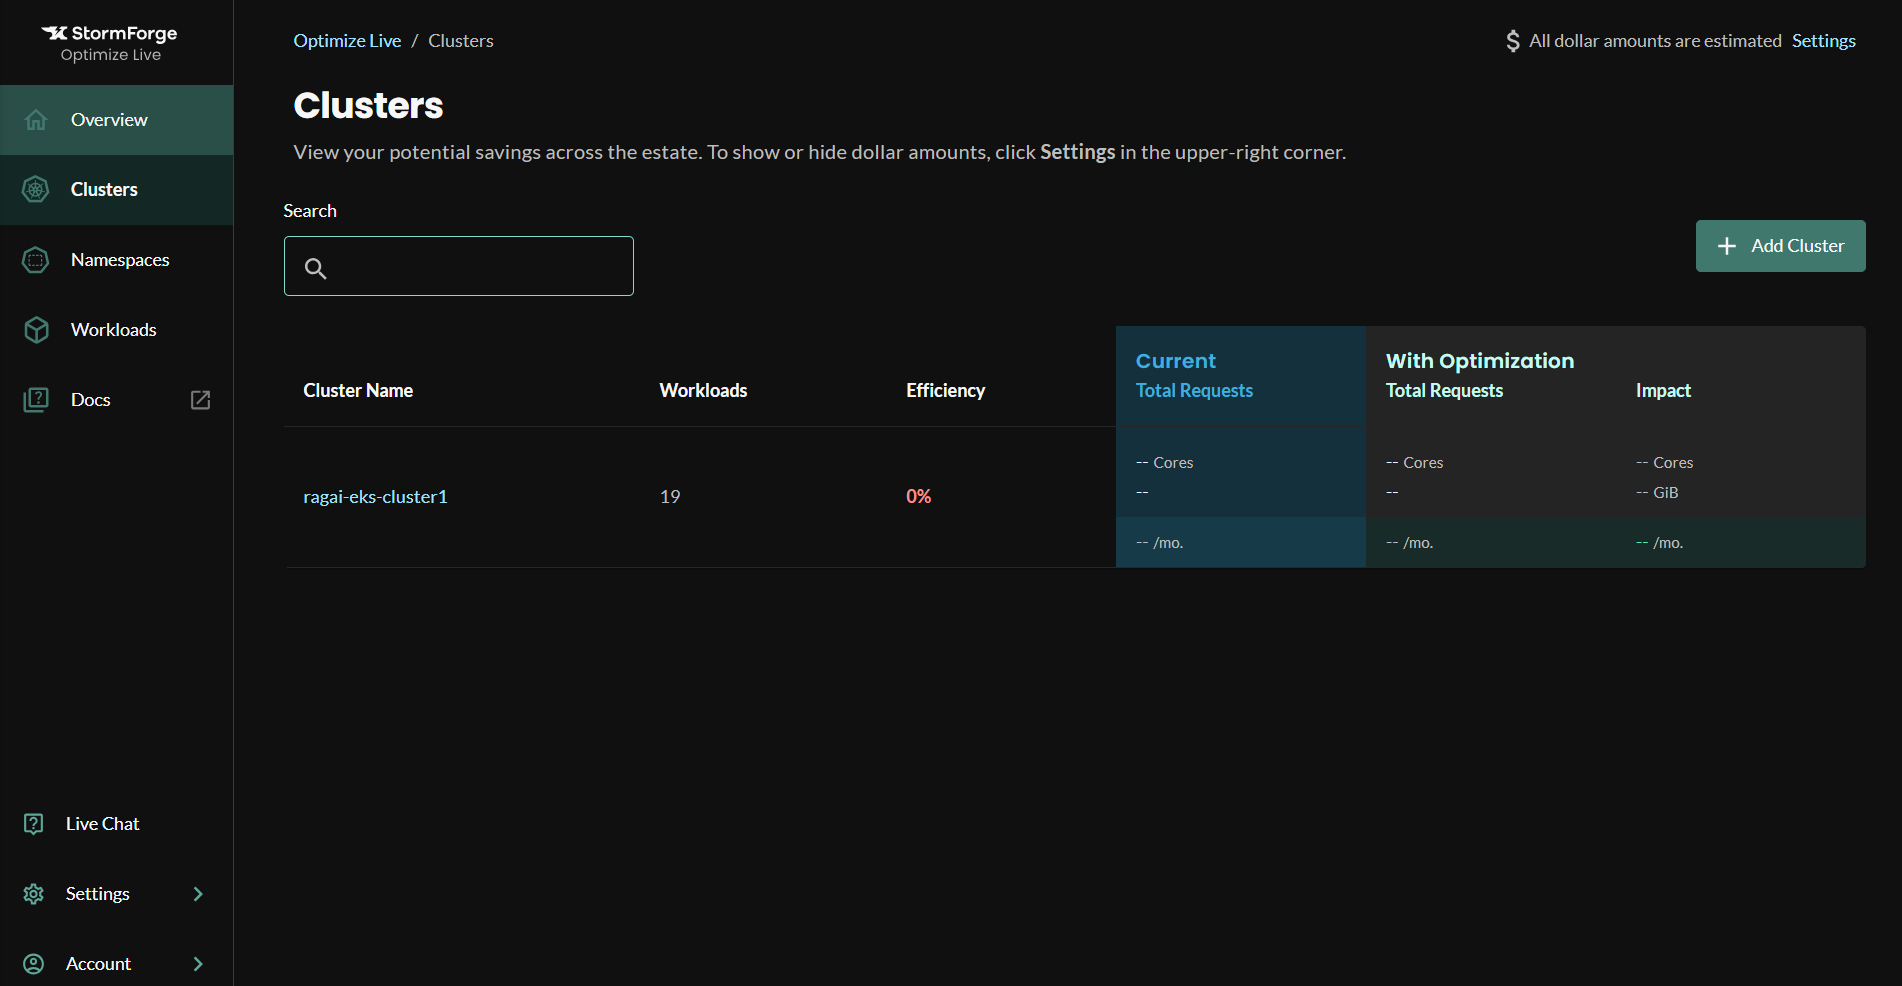The image size is (1902, 986).
Task: Click the Live Chat help icon
Action: (x=34, y=824)
